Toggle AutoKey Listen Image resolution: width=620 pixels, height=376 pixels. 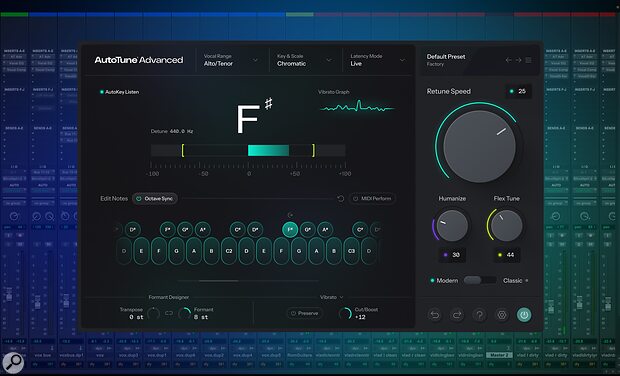pyautogui.click(x=119, y=92)
